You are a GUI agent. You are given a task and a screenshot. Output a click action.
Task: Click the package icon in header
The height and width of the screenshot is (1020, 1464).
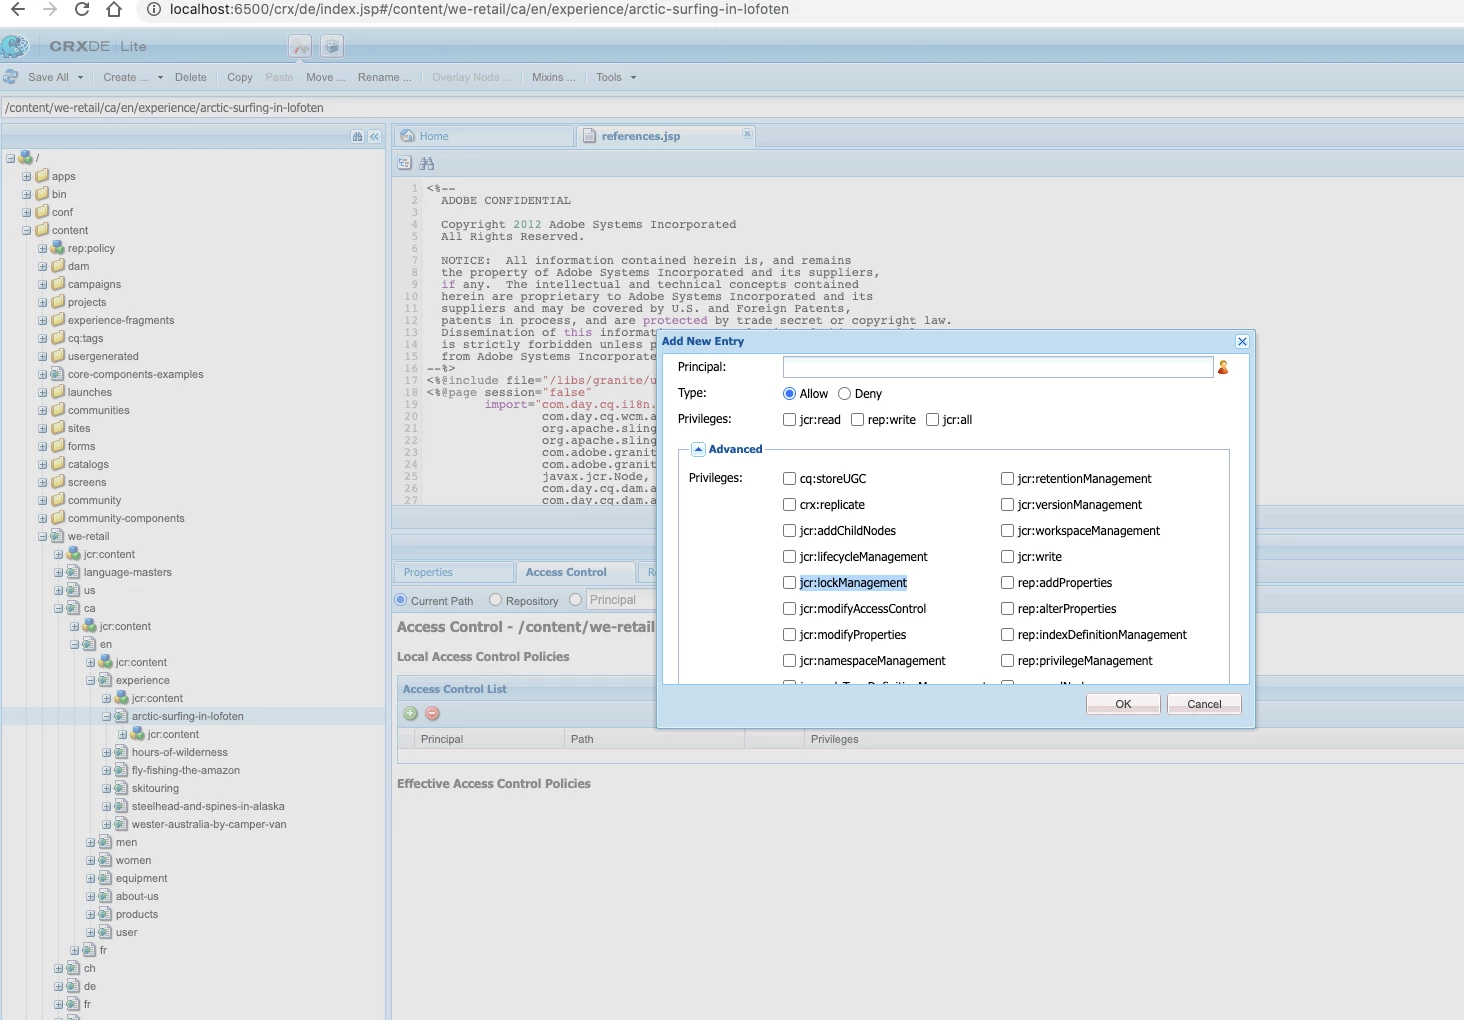[x=332, y=46]
